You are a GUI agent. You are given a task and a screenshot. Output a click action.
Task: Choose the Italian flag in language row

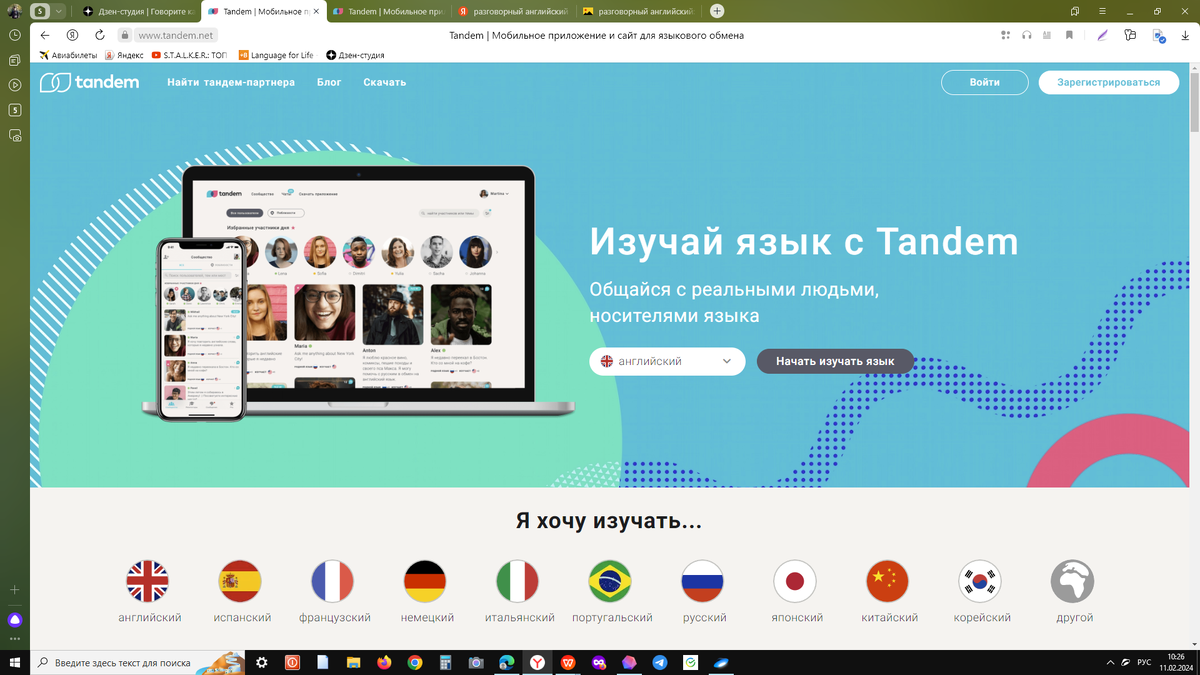click(x=517, y=581)
